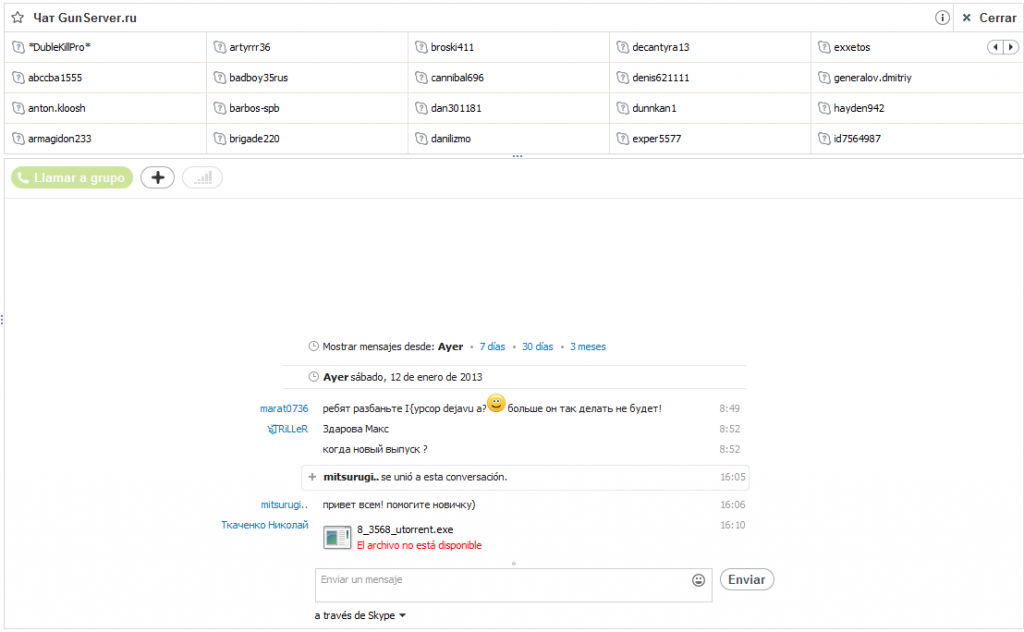Screen dimensions: 1024x632
Task: Click the Enviar un mensaje text field
Action: 500,585
